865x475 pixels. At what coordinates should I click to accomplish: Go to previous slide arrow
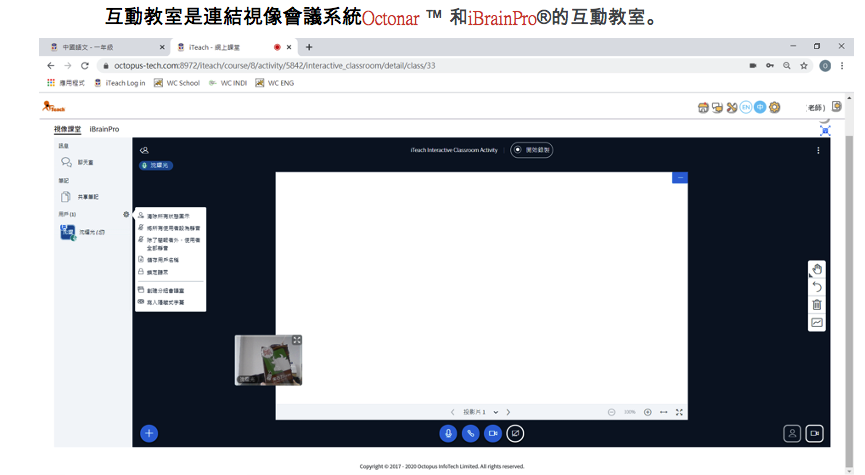pos(453,412)
